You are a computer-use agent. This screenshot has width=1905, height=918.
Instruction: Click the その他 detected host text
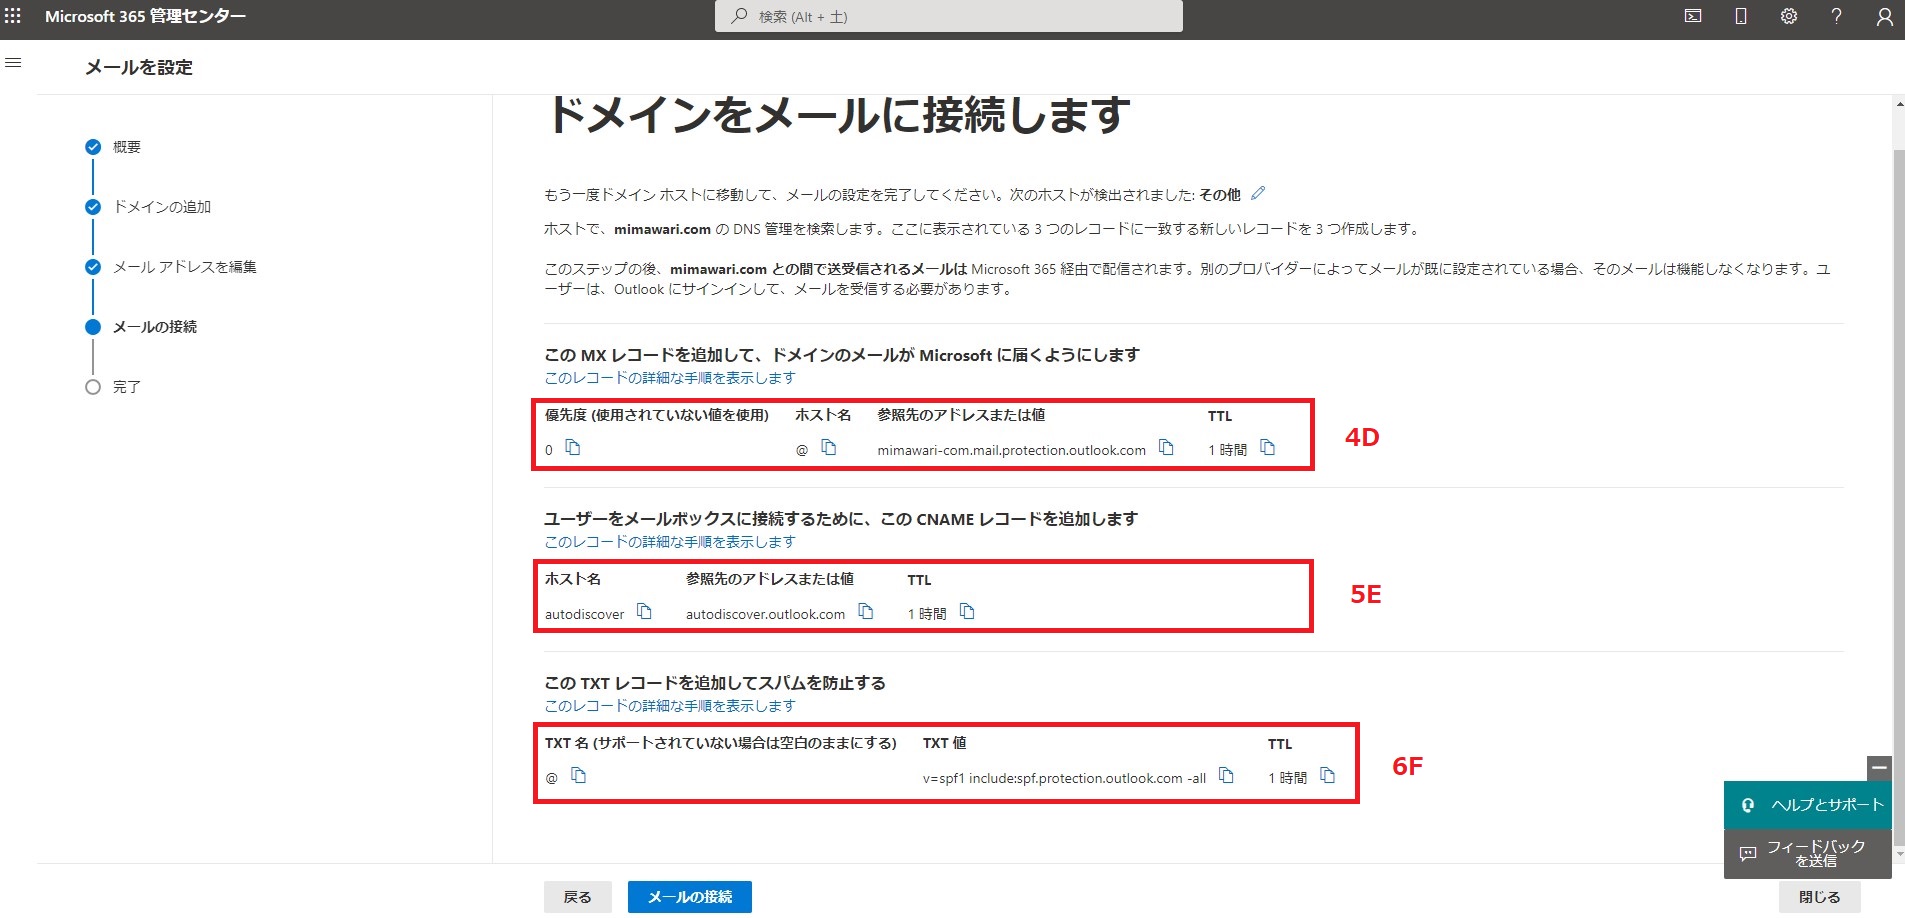point(1220,195)
